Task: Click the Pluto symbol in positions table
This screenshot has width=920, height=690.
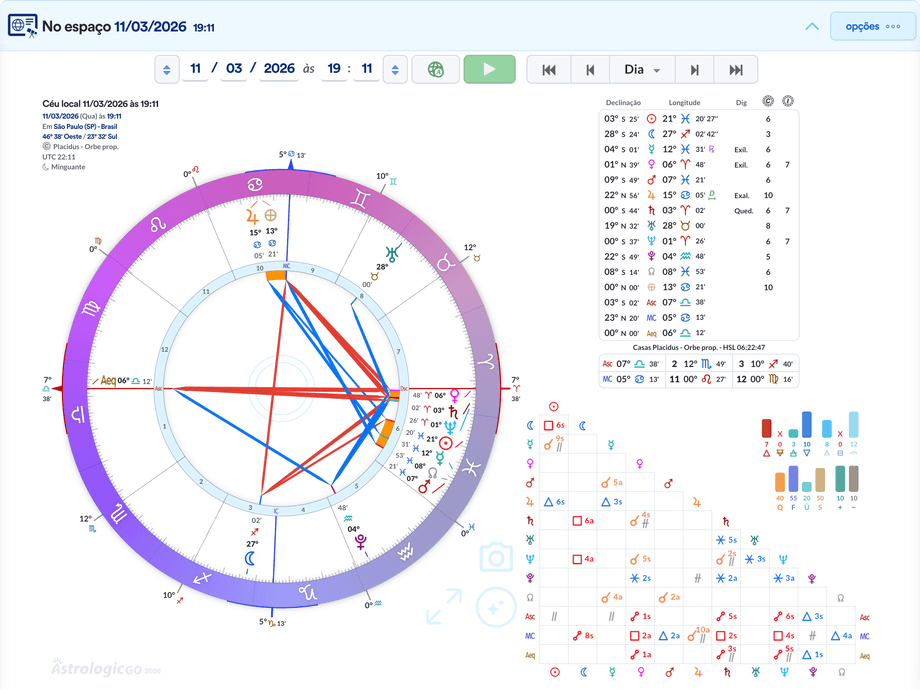Action: click(651, 256)
